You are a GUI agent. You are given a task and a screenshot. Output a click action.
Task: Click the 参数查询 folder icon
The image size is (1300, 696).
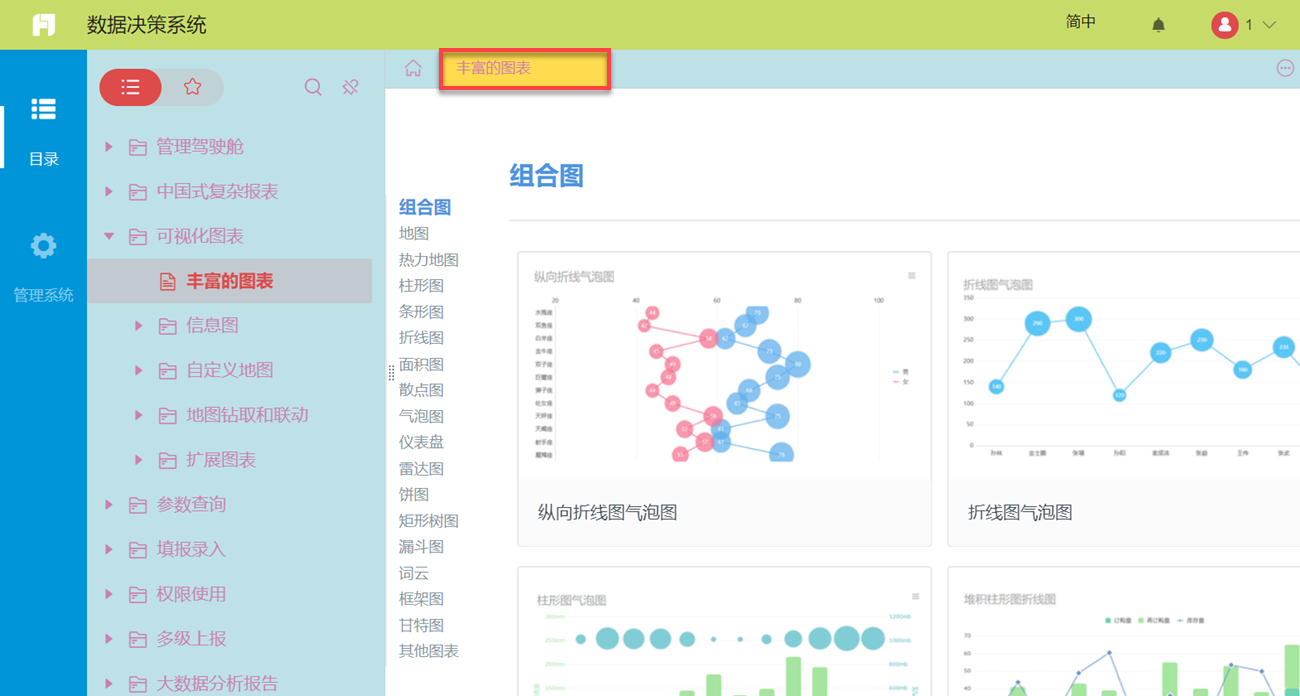point(138,505)
